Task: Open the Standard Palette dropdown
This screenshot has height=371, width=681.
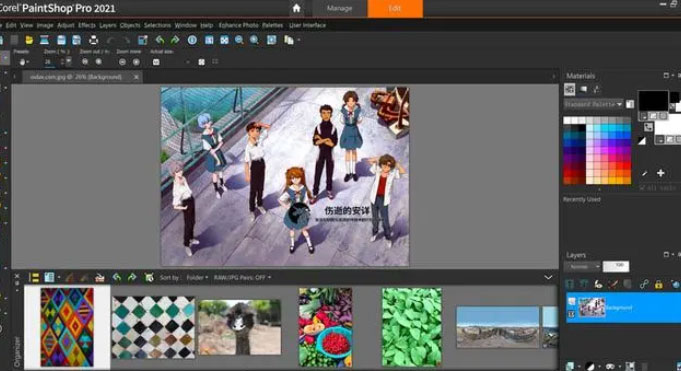Action: [x=593, y=104]
